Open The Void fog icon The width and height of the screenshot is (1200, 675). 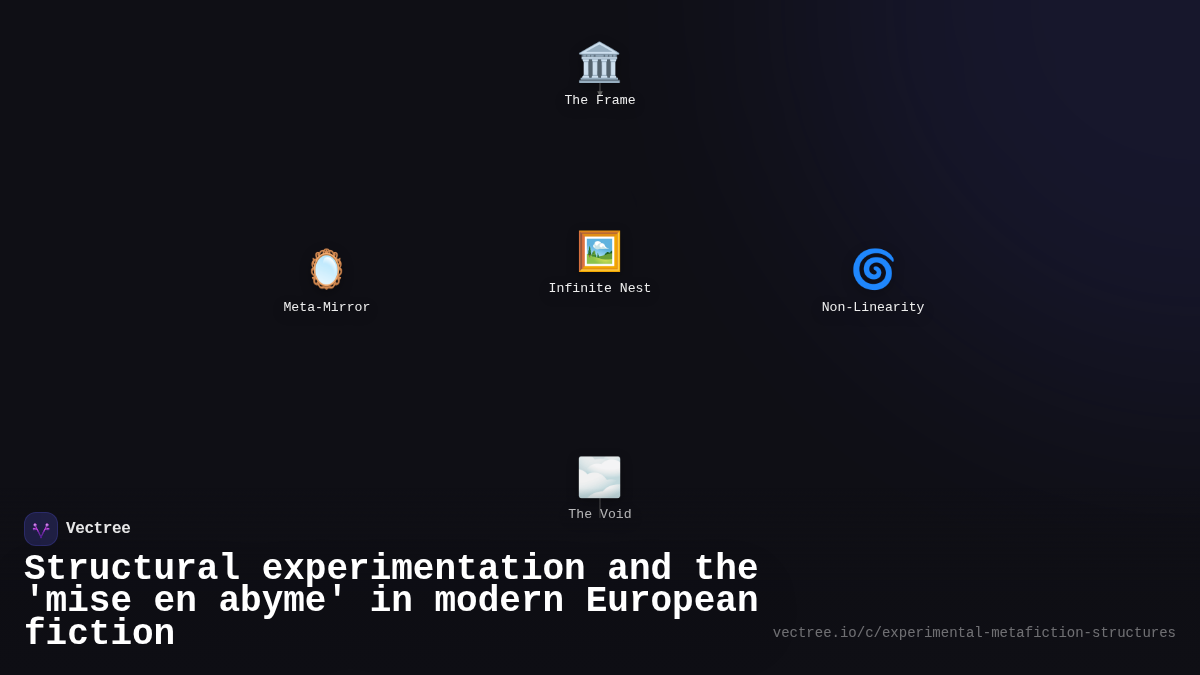tap(600, 477)
